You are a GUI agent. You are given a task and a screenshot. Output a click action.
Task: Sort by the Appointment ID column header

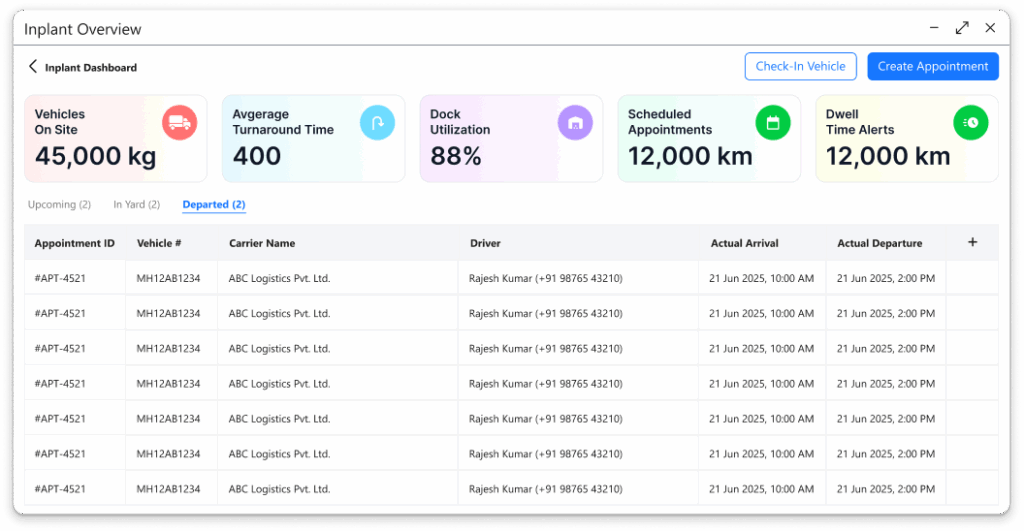tap(74, 243)
